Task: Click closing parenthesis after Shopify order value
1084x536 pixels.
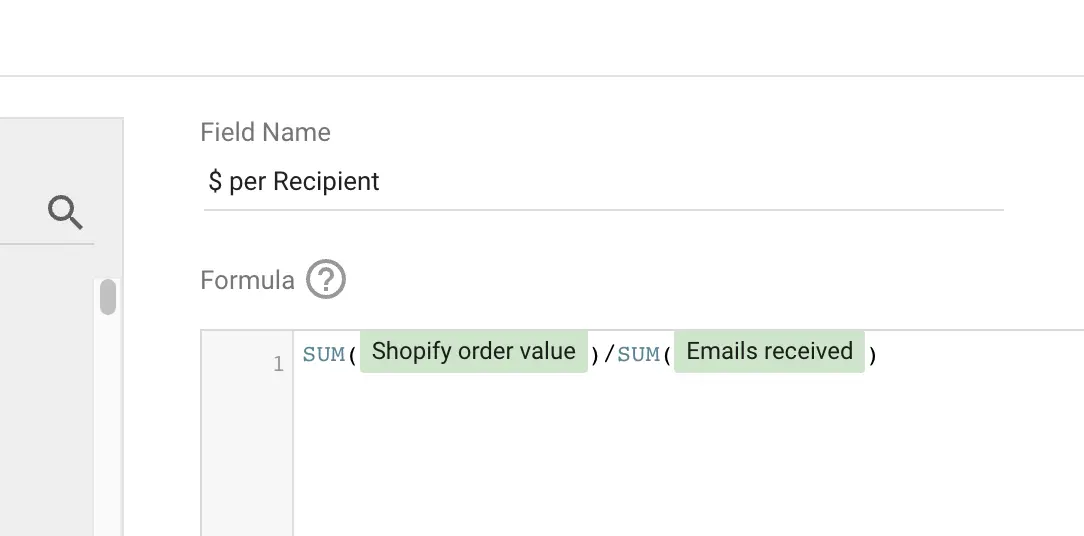Action: tap(595, 355)
